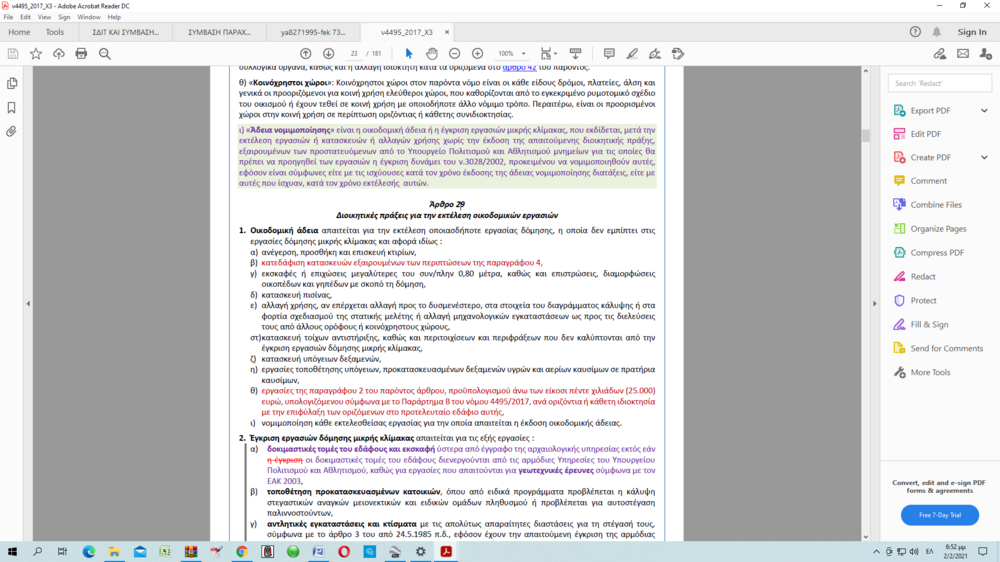Select the Highlight text pen tool
The image size is (1000, 562).
coord(632,53)
